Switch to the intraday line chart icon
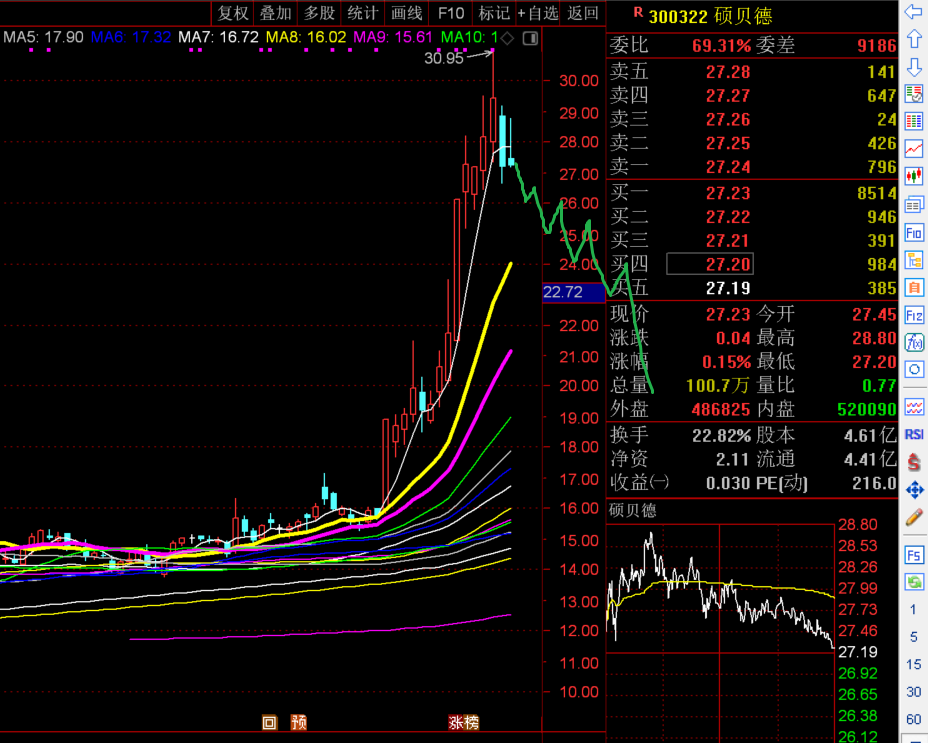928x743 pixels. 914,149
